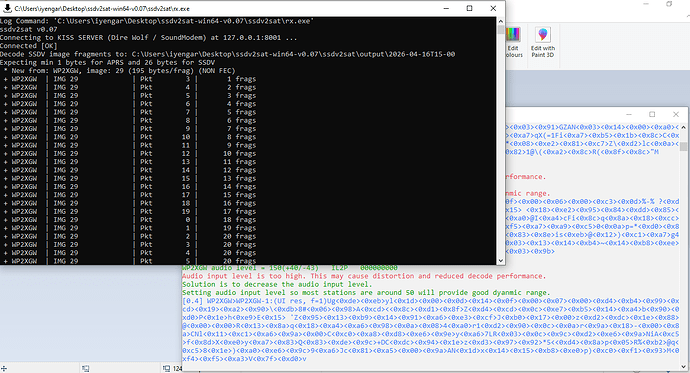Minimize the Paint window behind the console

646,4
